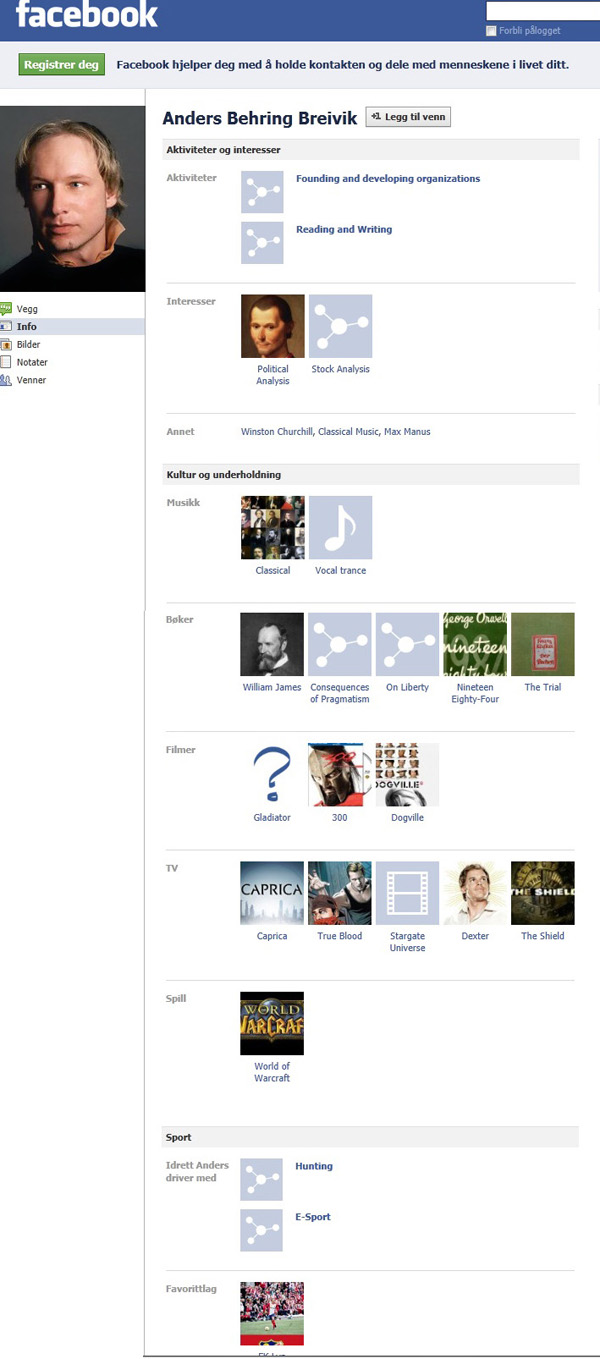The height and width of the screenshot is (1359, 600).
Task: Click the Classical music thumbnail
Action: (272, 527)
